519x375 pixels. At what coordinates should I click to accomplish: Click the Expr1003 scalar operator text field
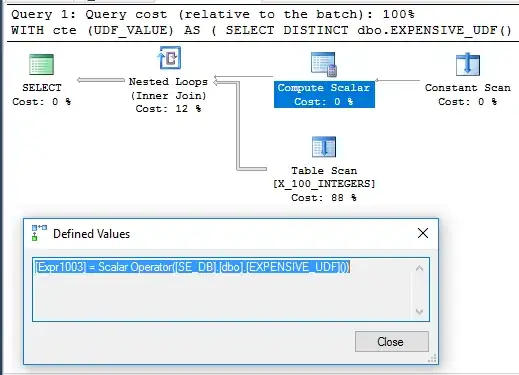click(x=231, y=289)
